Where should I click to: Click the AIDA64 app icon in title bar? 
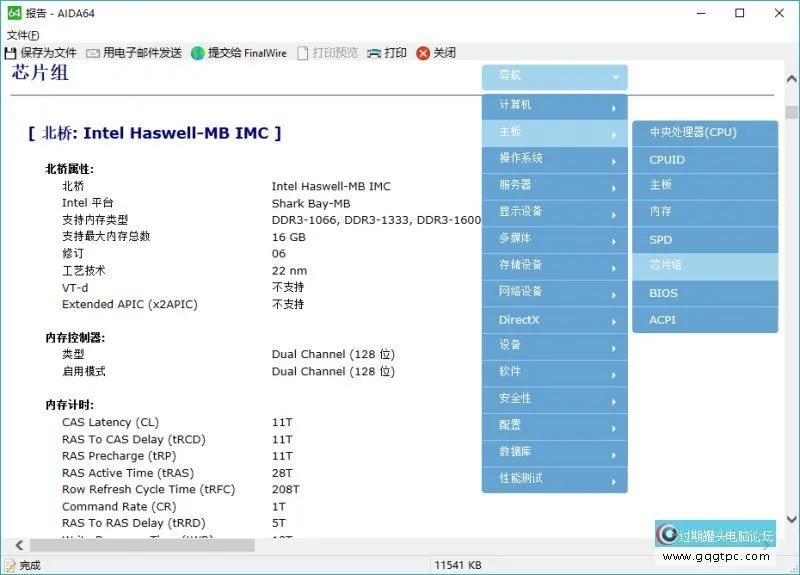[12, 14]
